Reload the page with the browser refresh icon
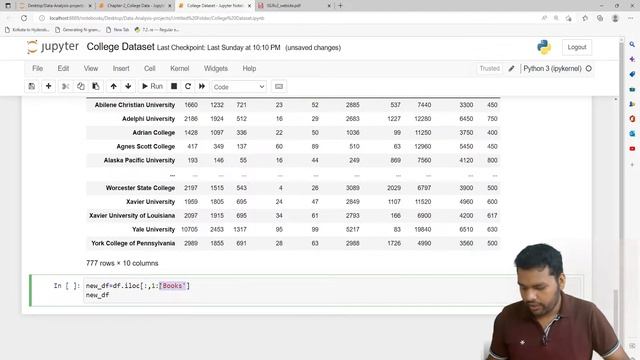The width and height of the screenshot is (640, 360). point(24,18)
